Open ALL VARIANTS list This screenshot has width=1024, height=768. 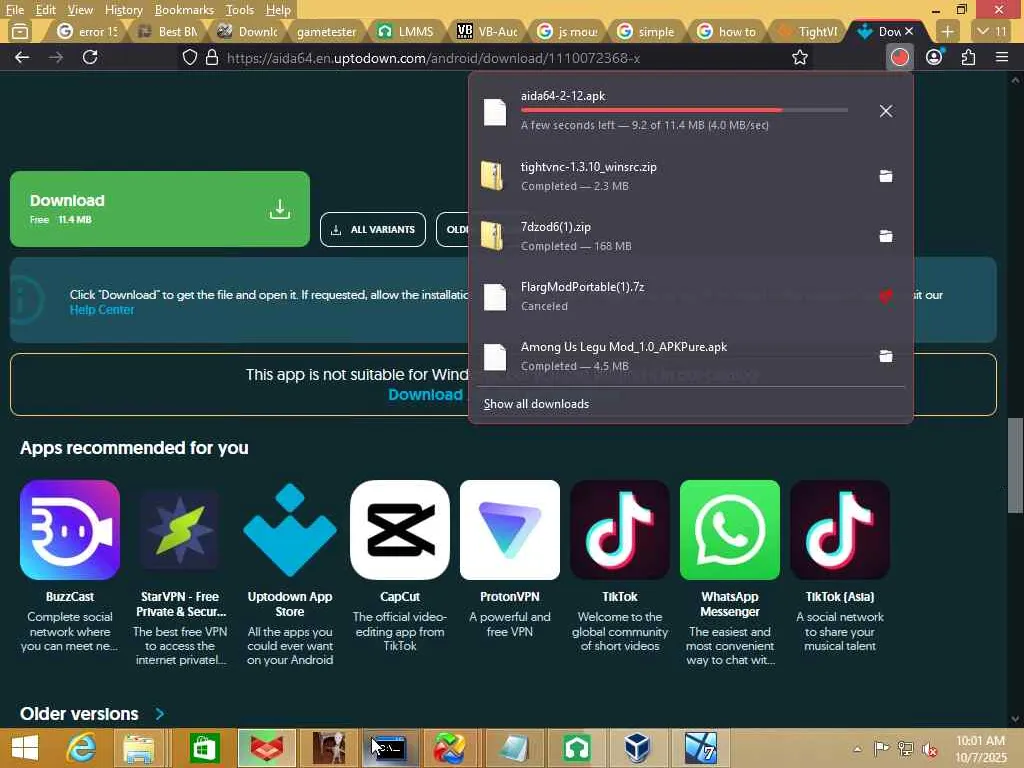pyautogui.click(x=373, y=229)
